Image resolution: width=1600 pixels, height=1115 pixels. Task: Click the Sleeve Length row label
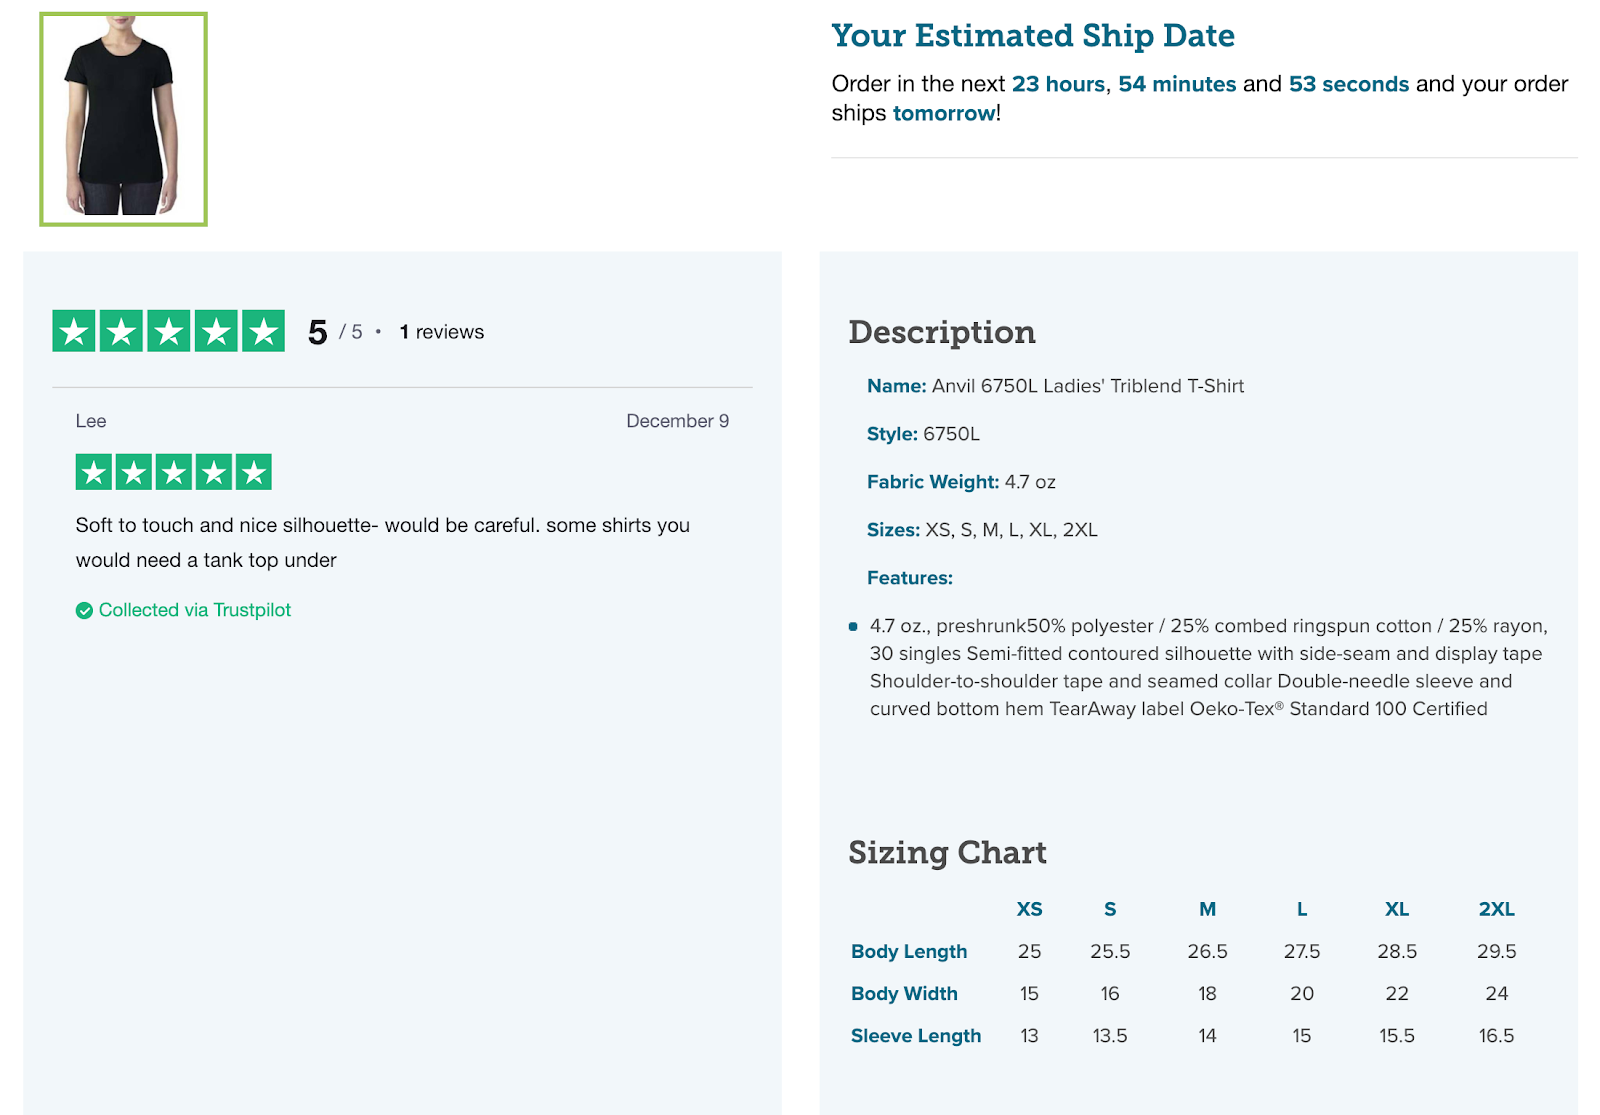coord(916,1036)
